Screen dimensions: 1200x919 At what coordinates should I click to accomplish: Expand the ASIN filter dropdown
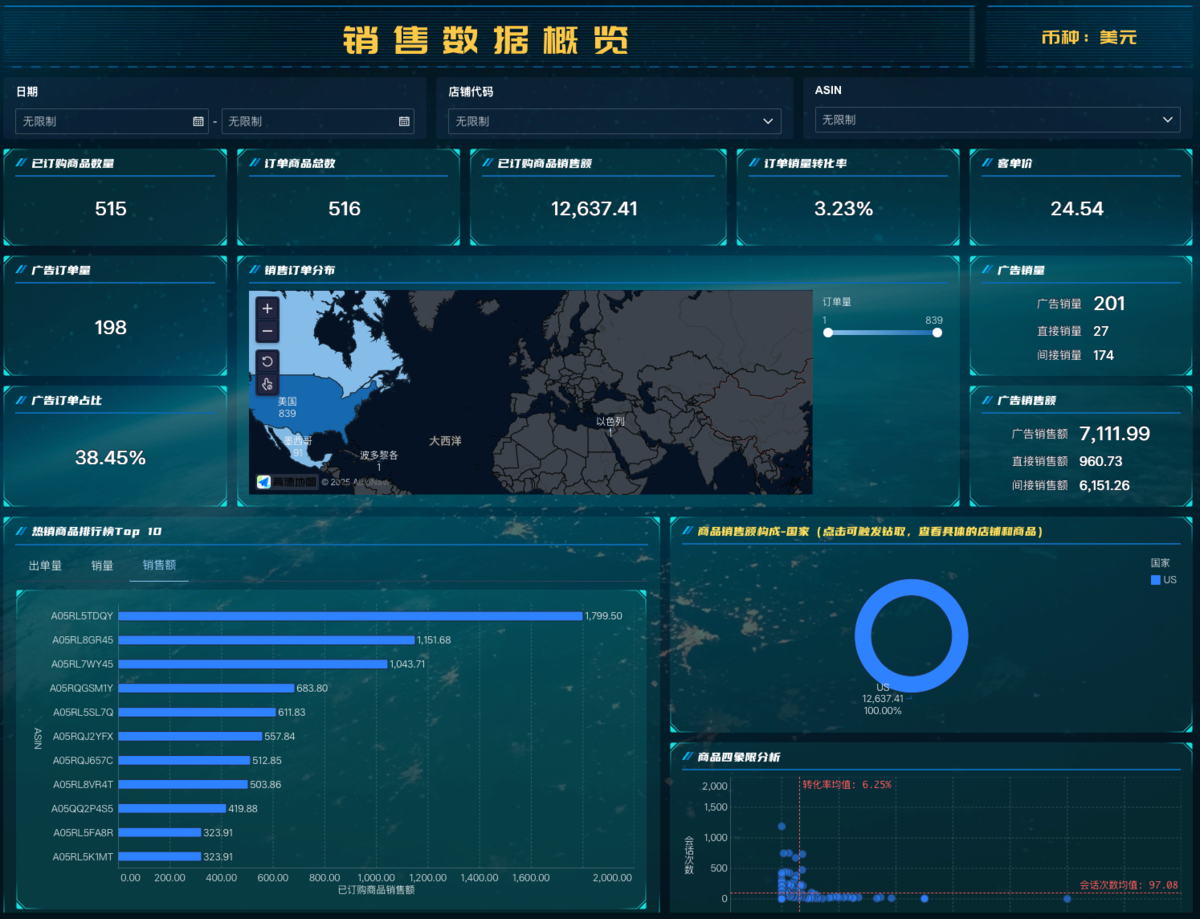997,120
